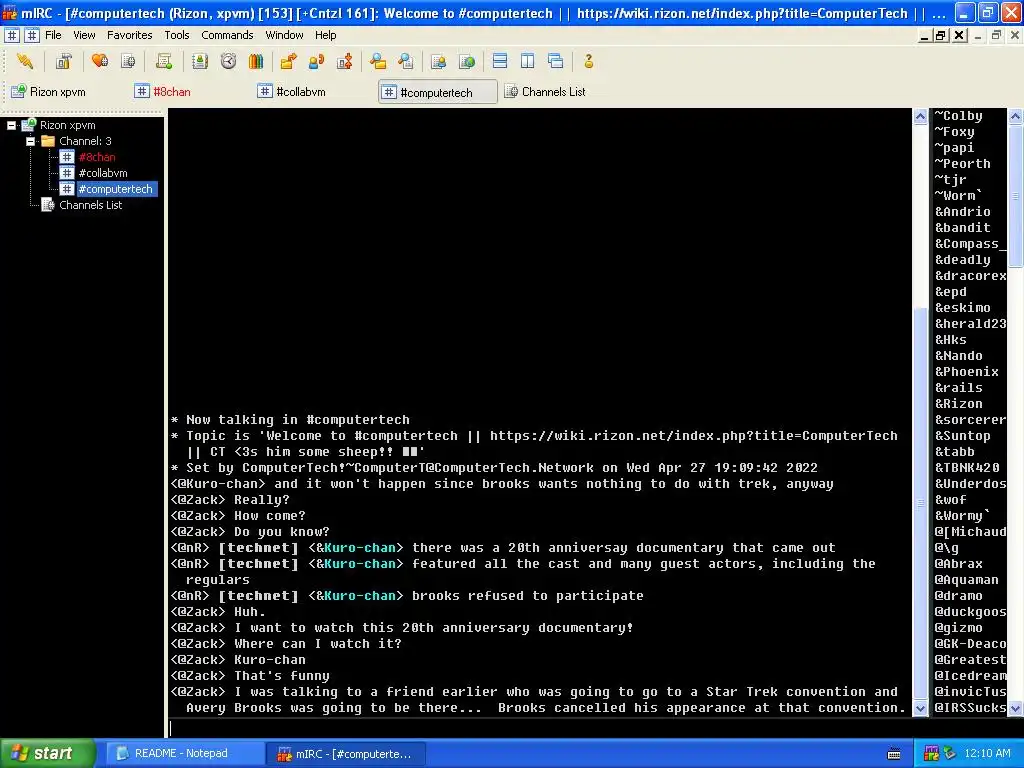Click the second hash icon beside File menu
The height and width of the screenshot is (768, 1024).
coord(31,35)
